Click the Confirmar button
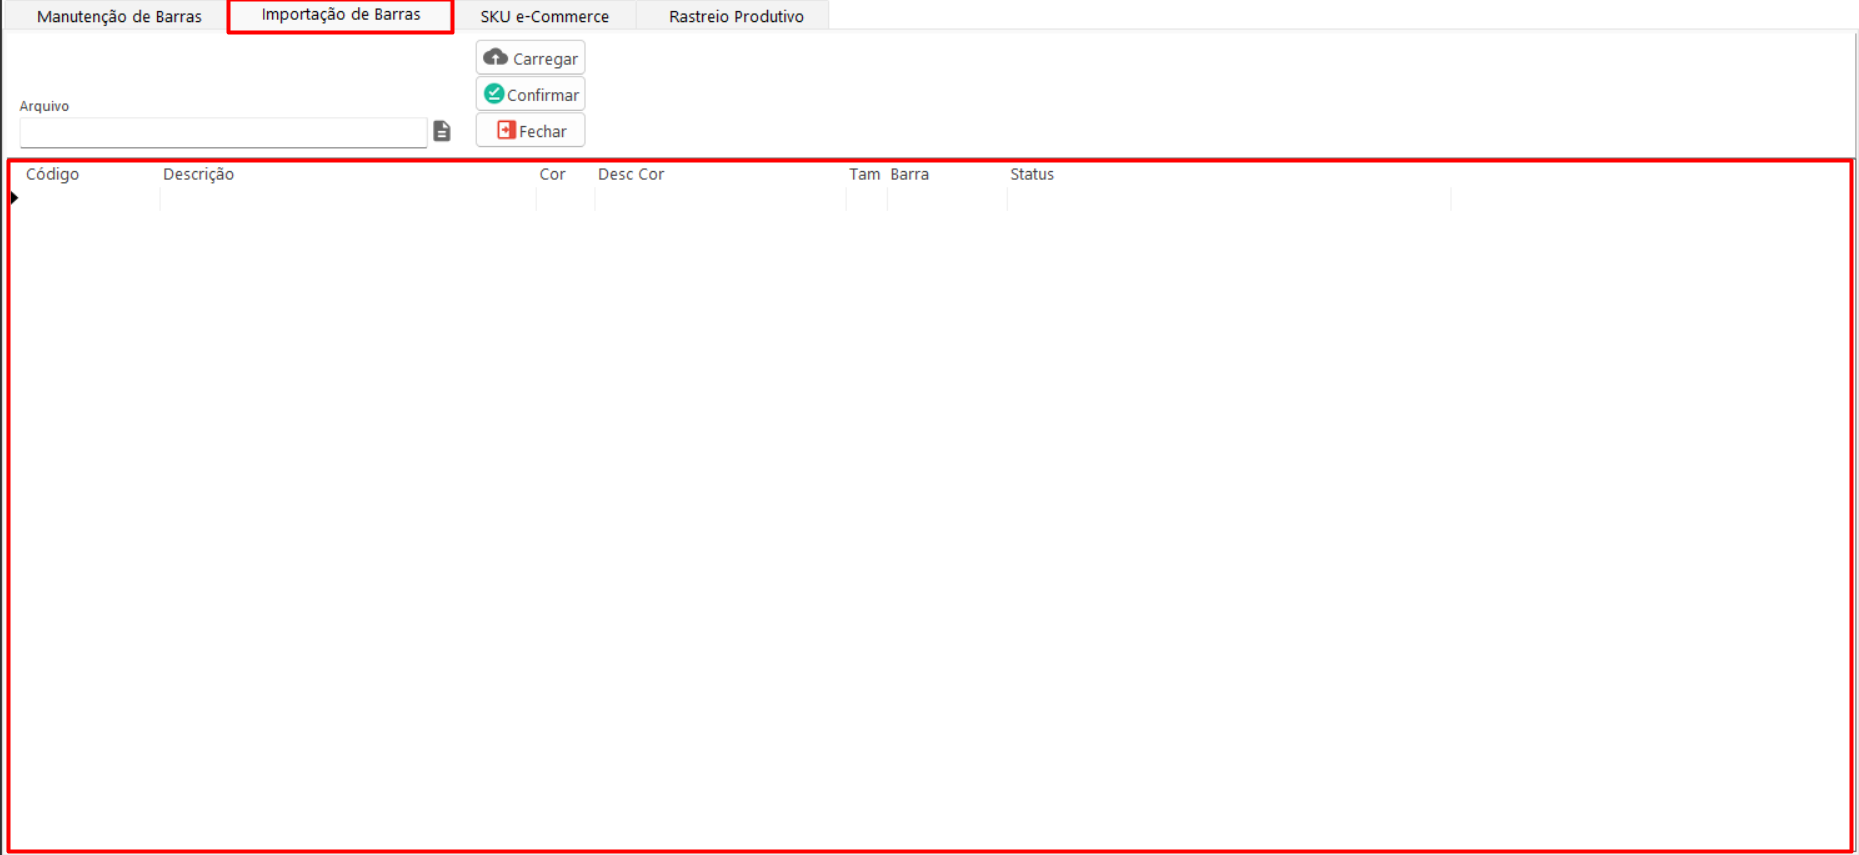Screen dimensions: 1859x855 [x=530, y=94]
